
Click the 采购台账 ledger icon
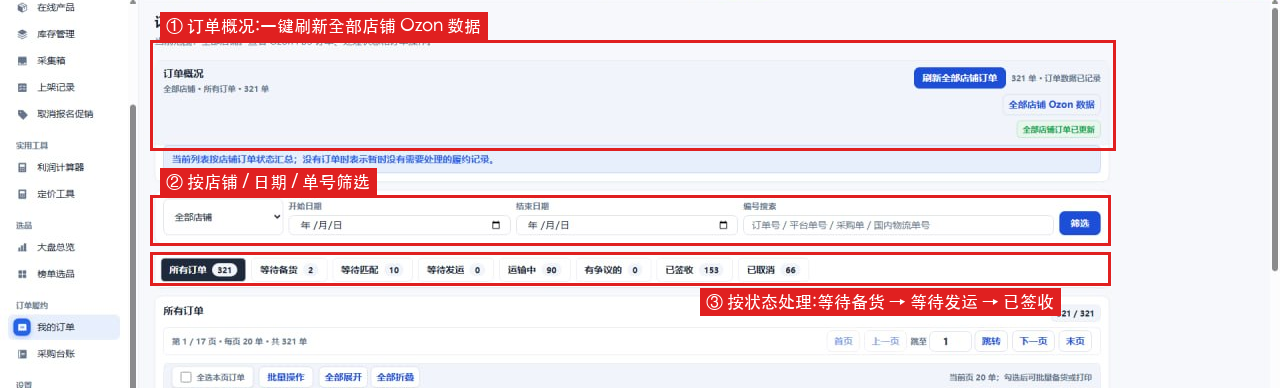22,354
